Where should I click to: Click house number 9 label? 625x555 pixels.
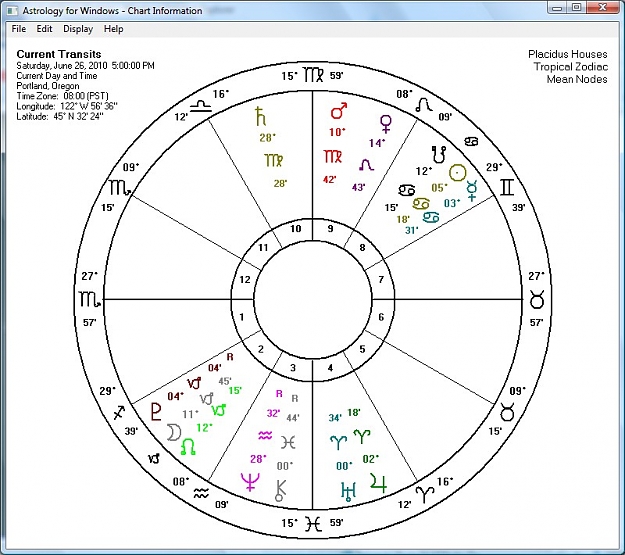point(330,229)
